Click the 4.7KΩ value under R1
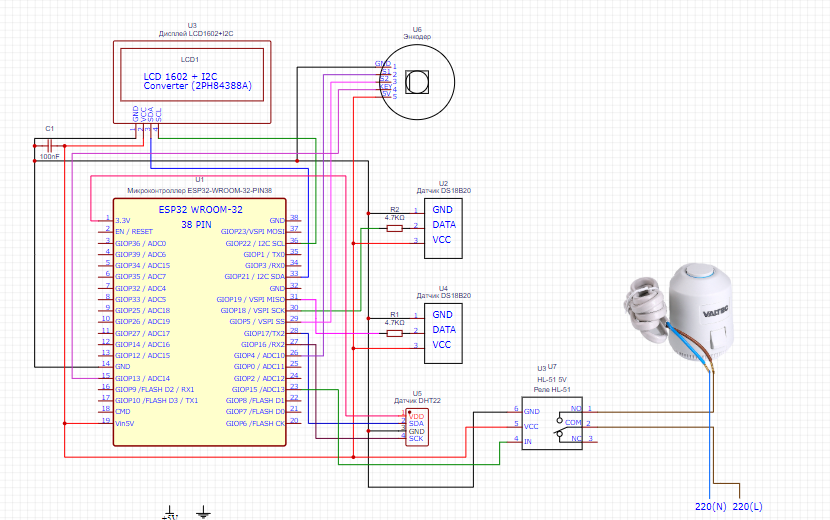Screen dimensions: 830x520 pos(394,322)
